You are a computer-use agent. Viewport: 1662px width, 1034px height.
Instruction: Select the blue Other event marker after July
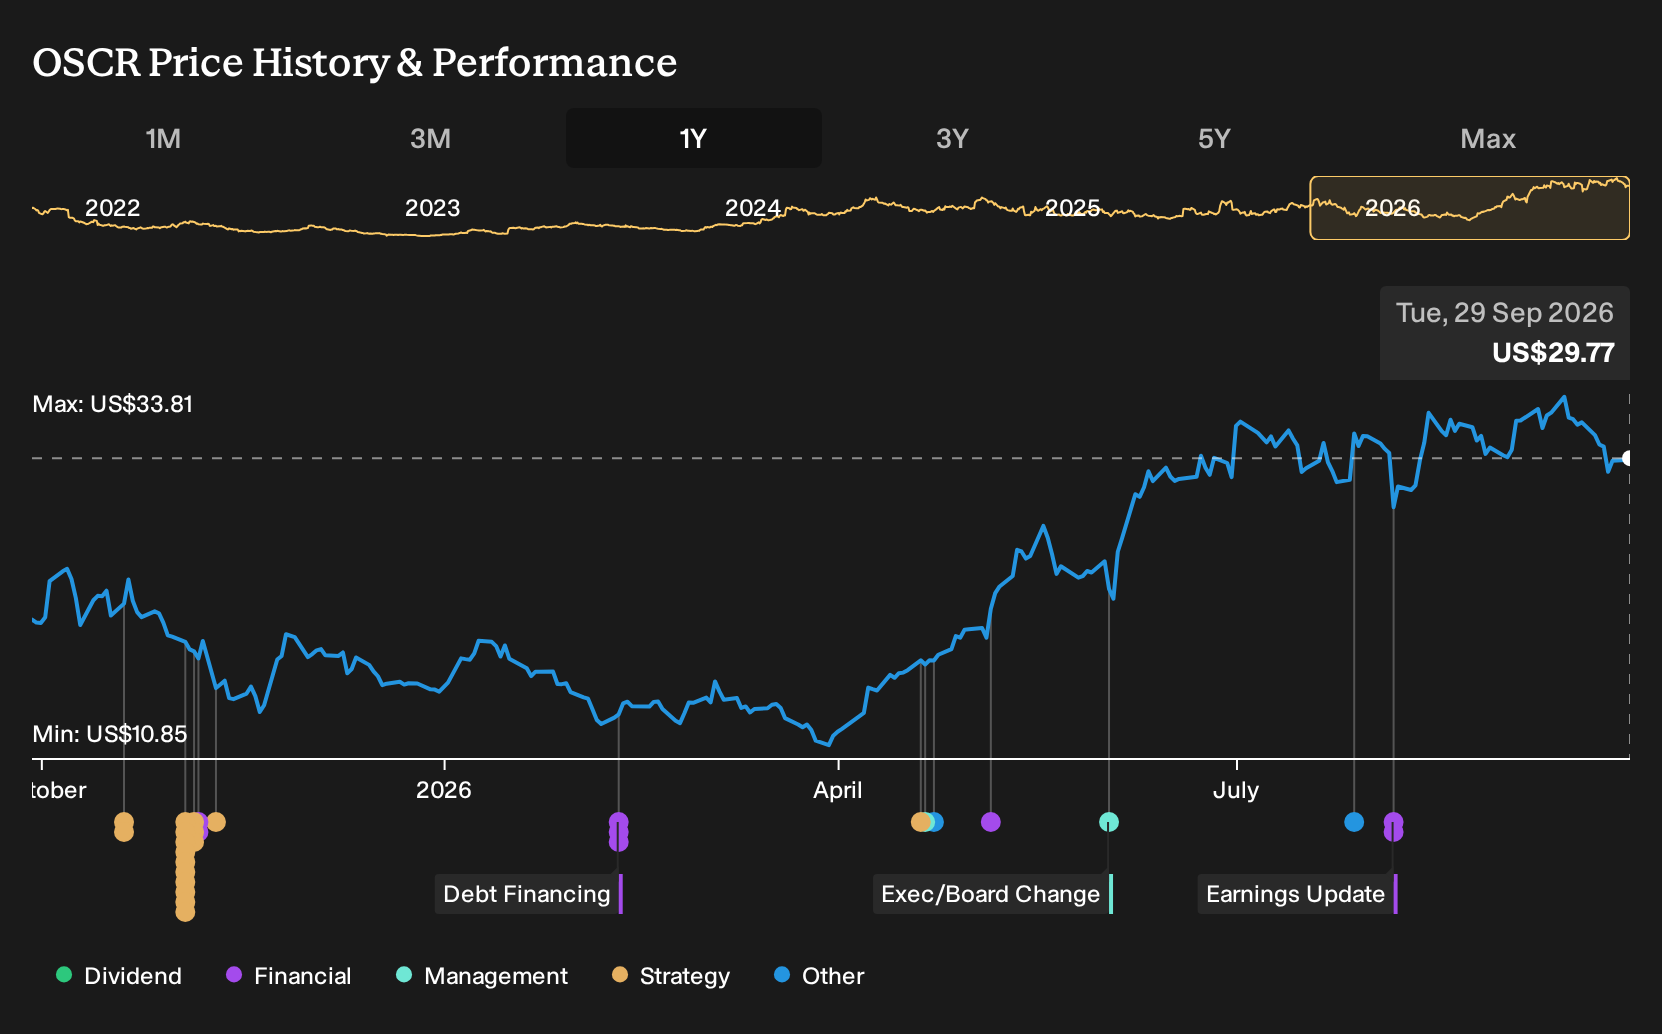1354,822
